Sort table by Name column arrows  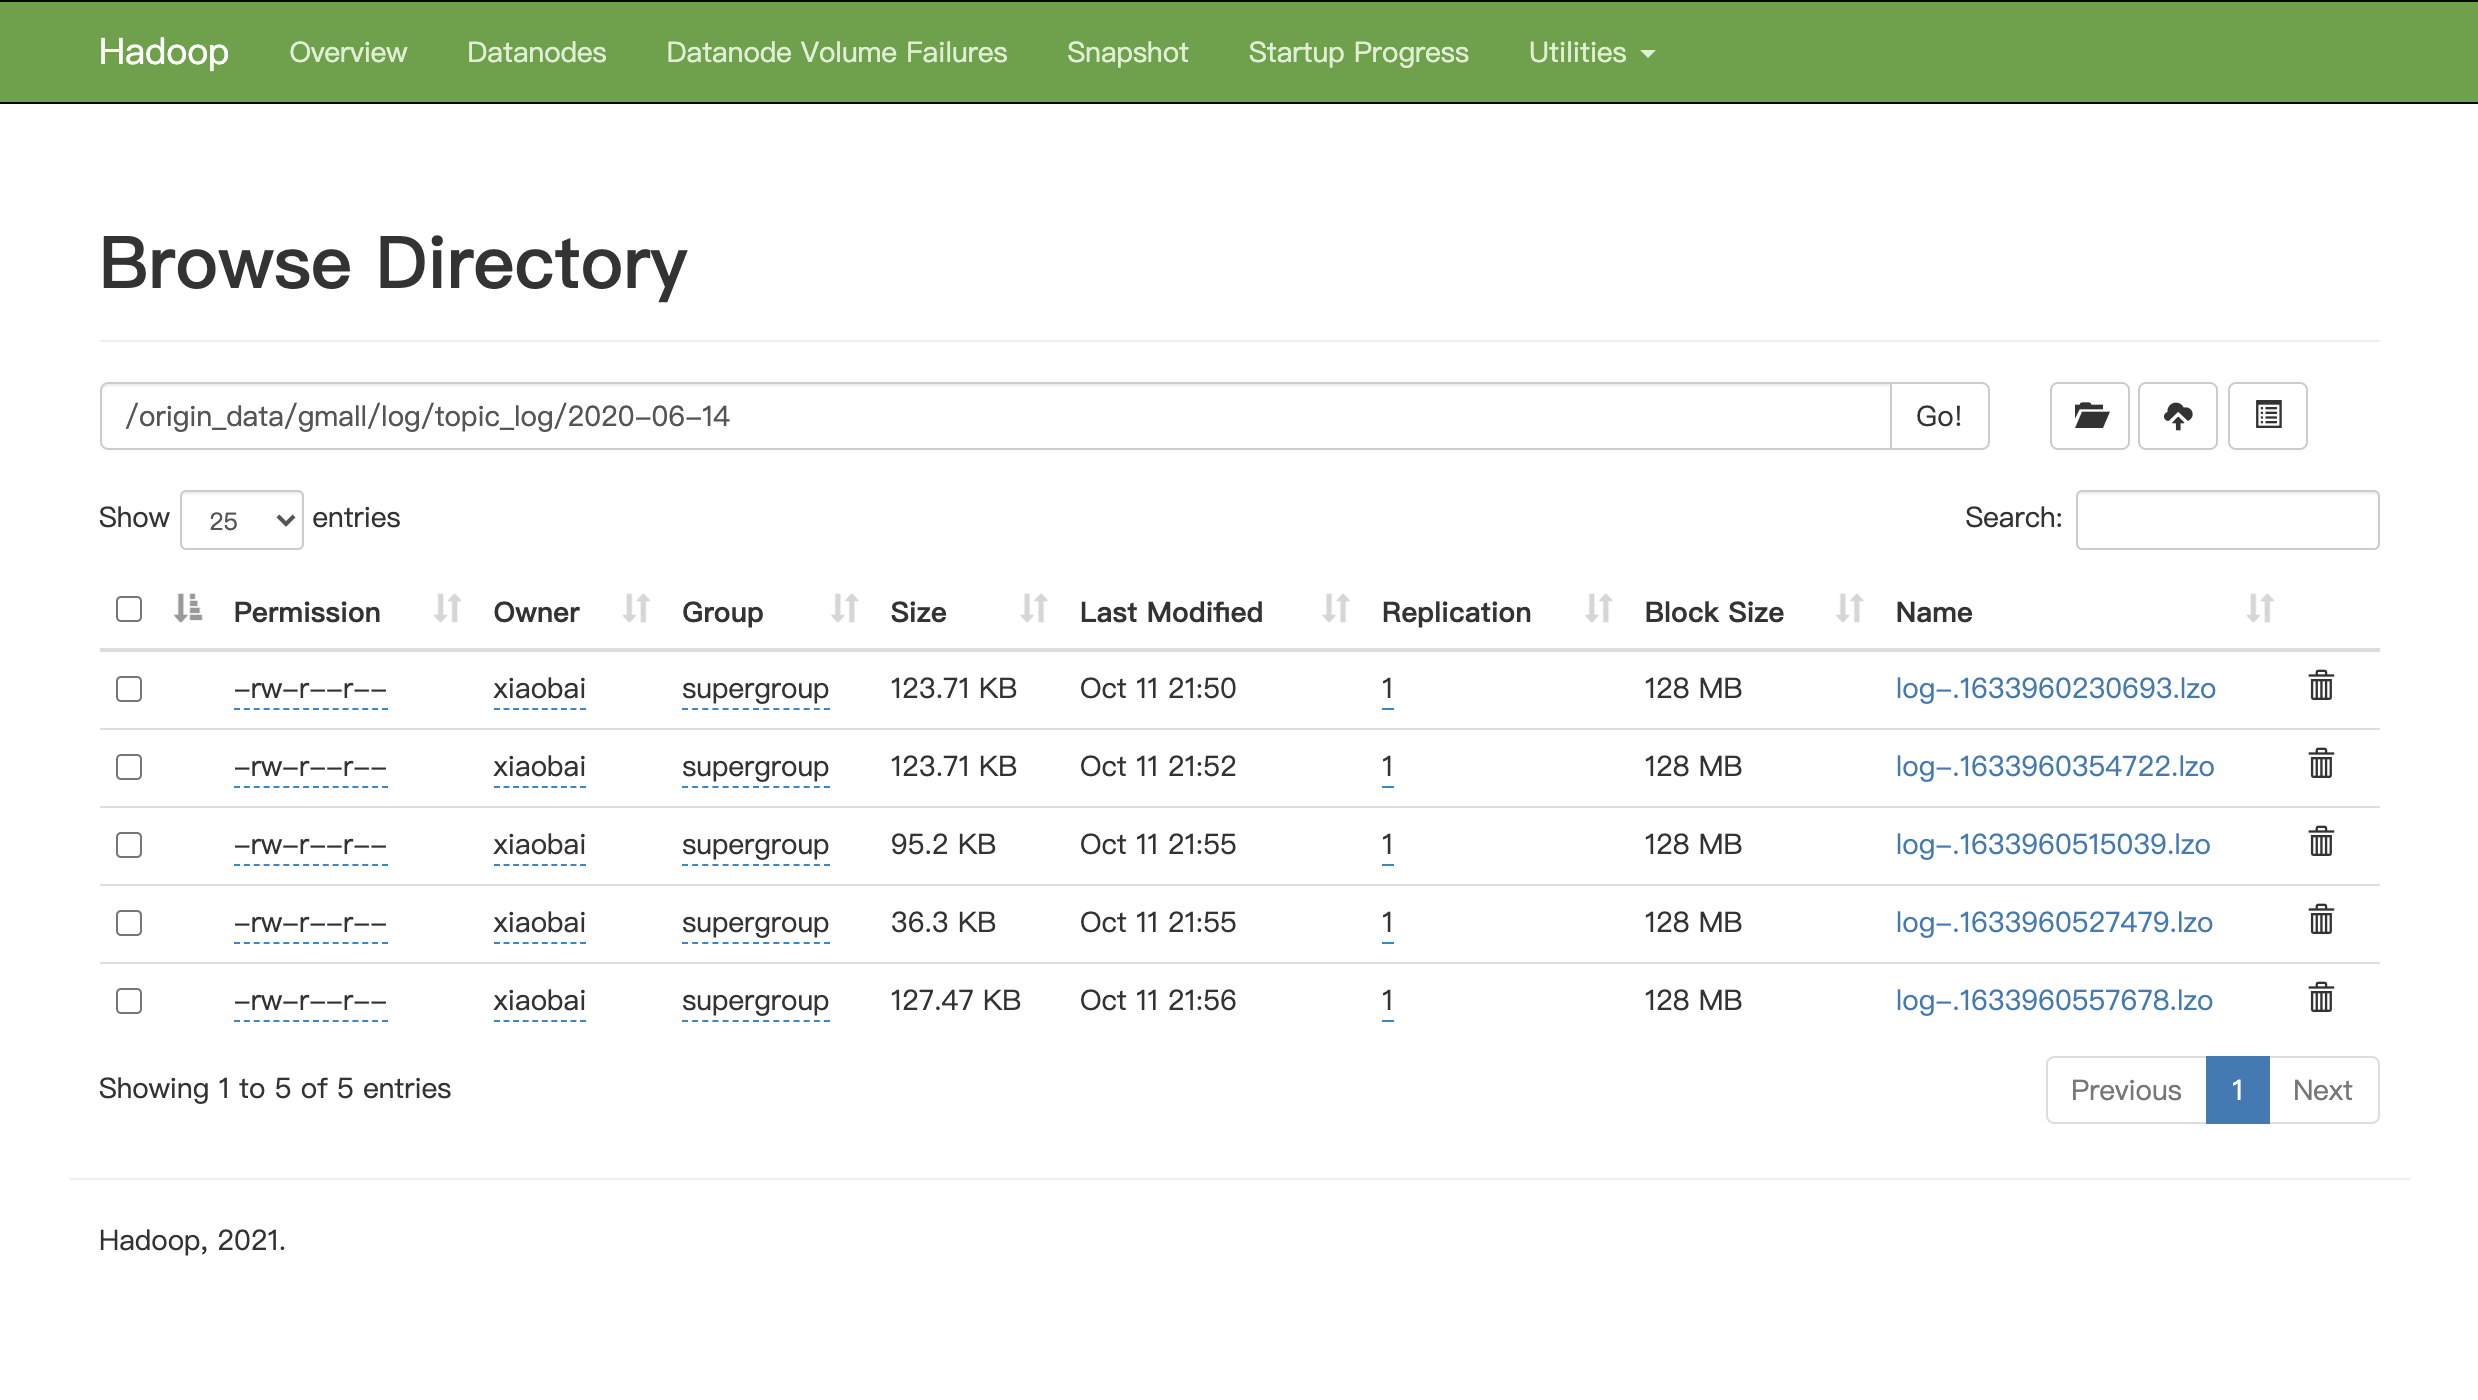coord(2259,609)
